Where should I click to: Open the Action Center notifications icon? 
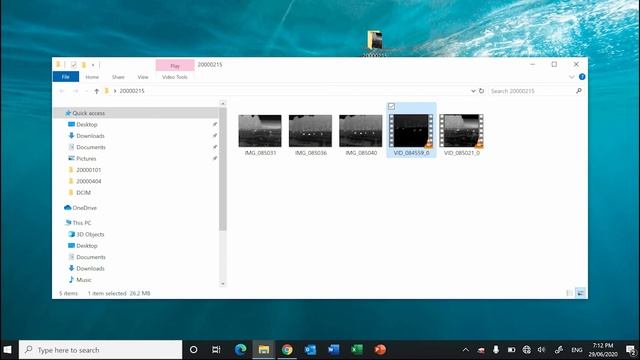[x=631, y=350]
